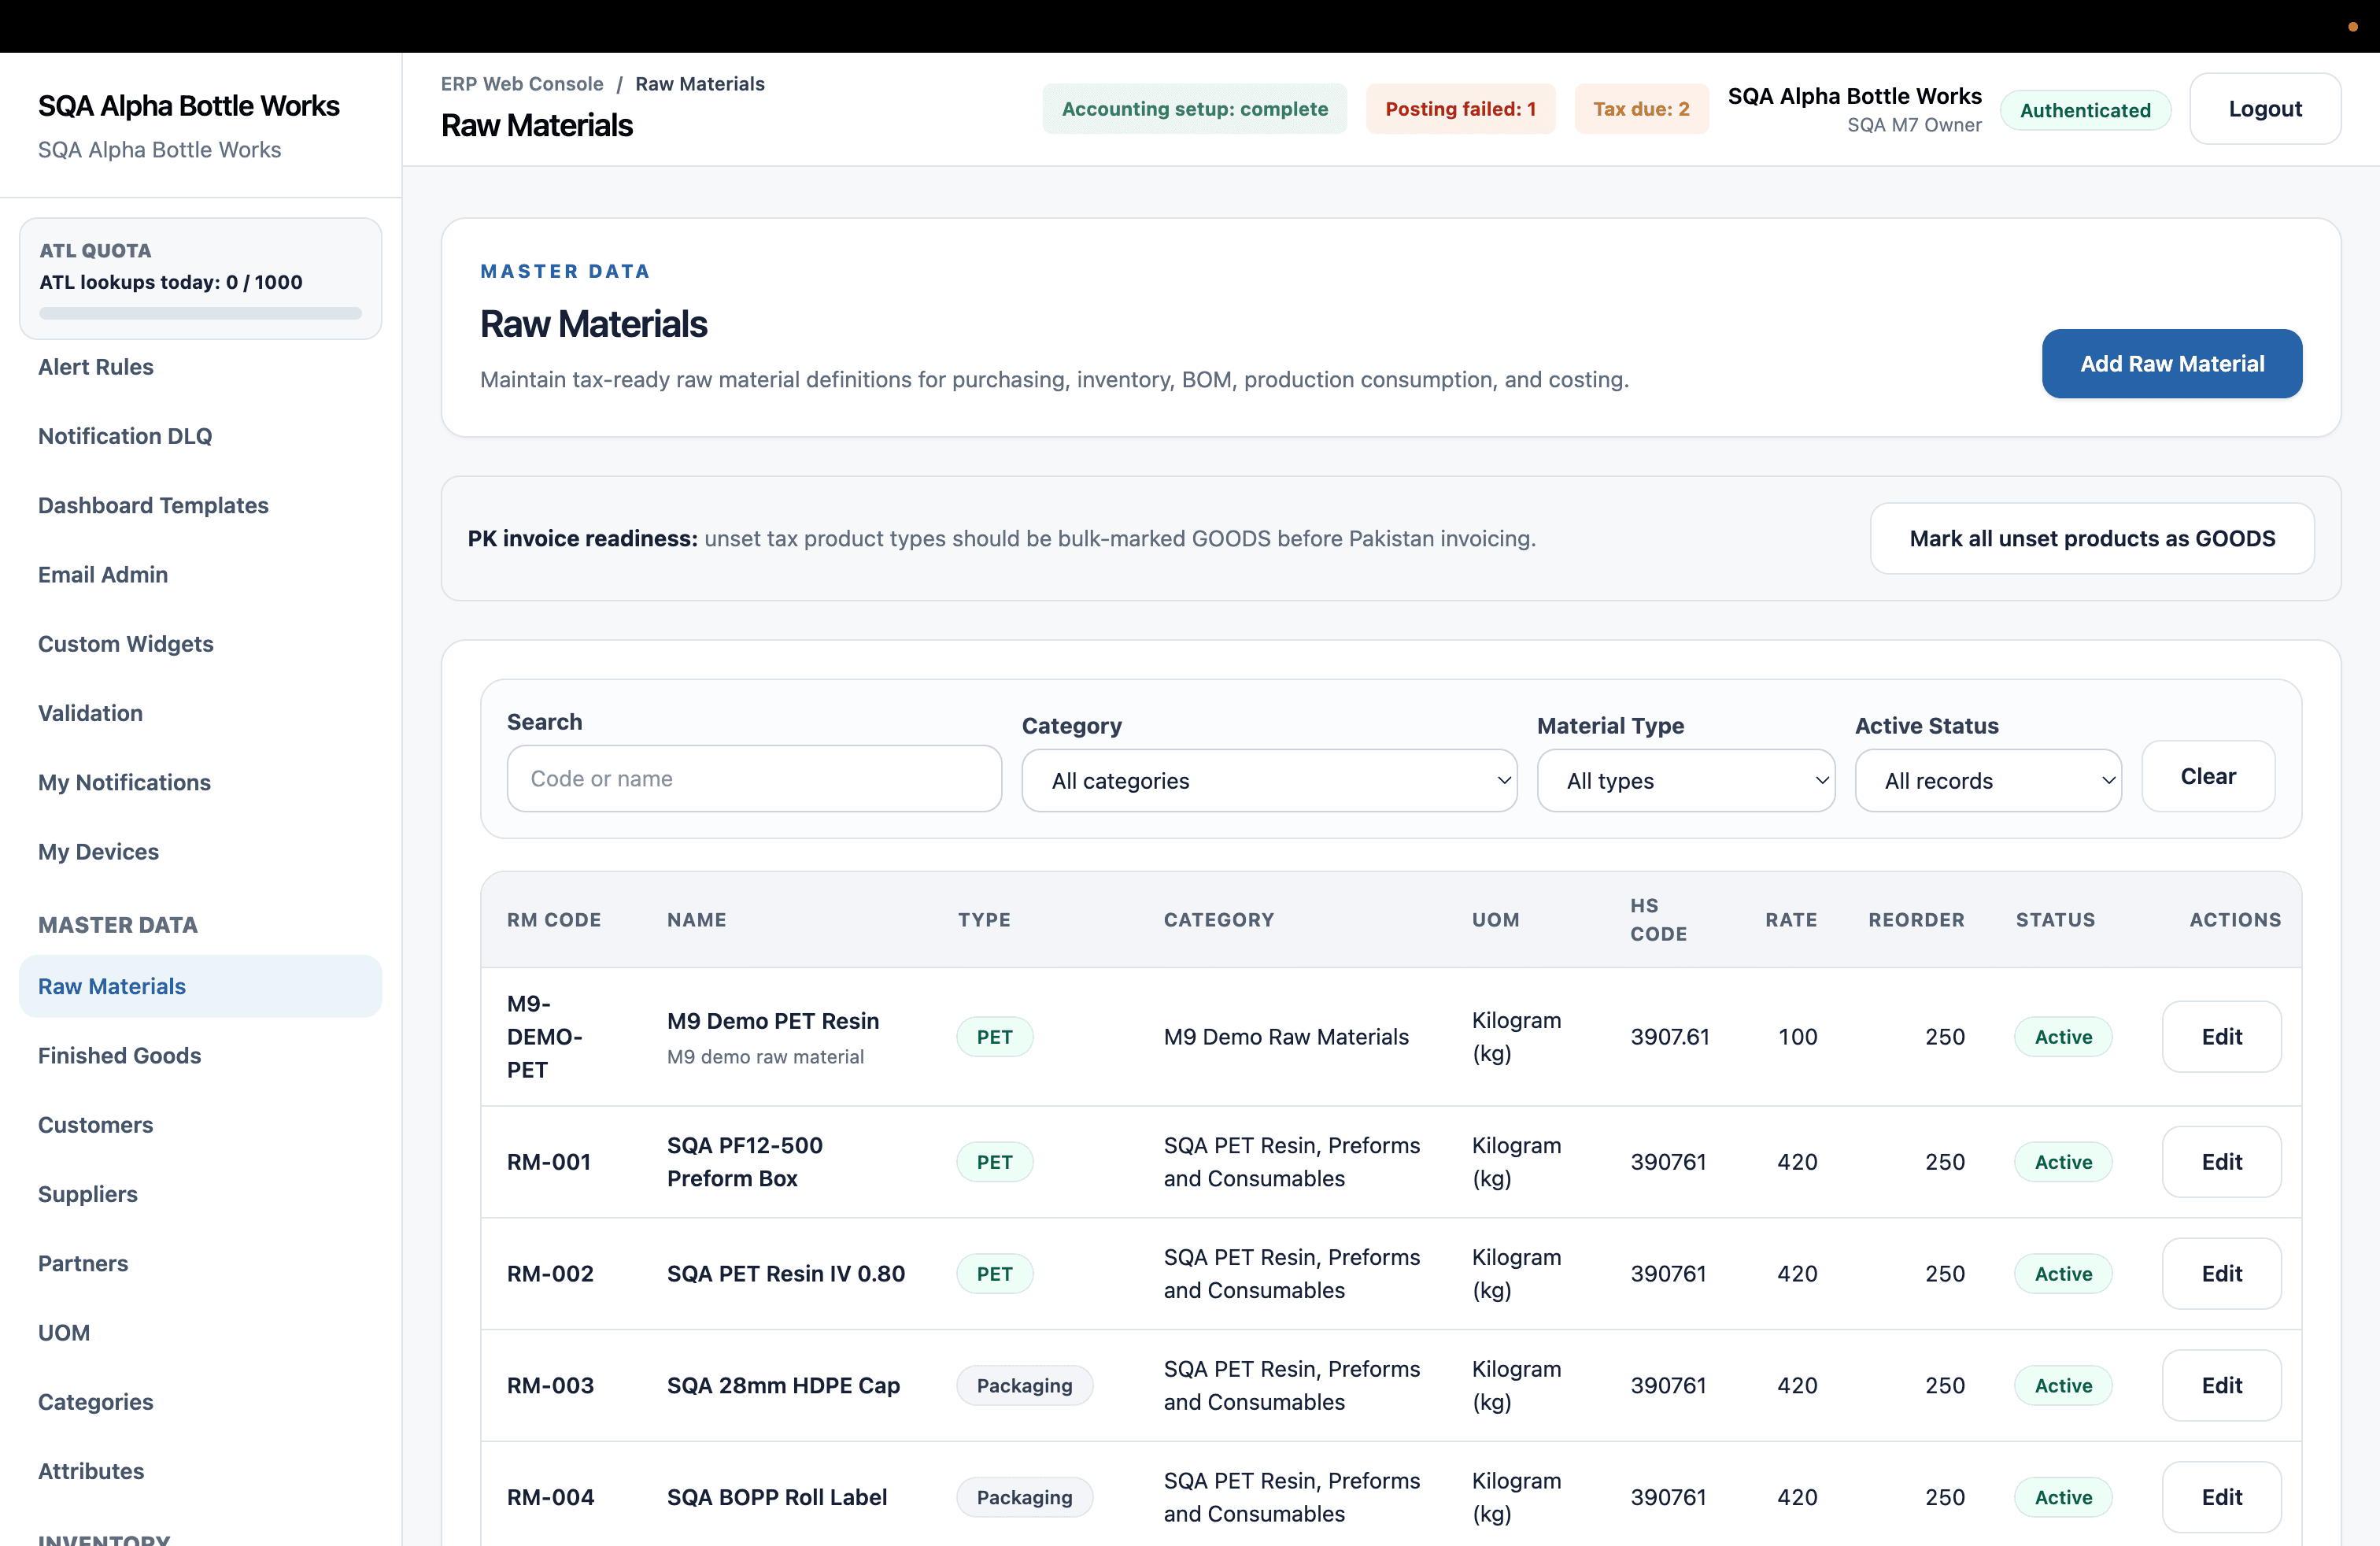This screenshot has width=2380, height=1546.
Task: Click Active status on RM-004 row
Action: point(2063,1498)
